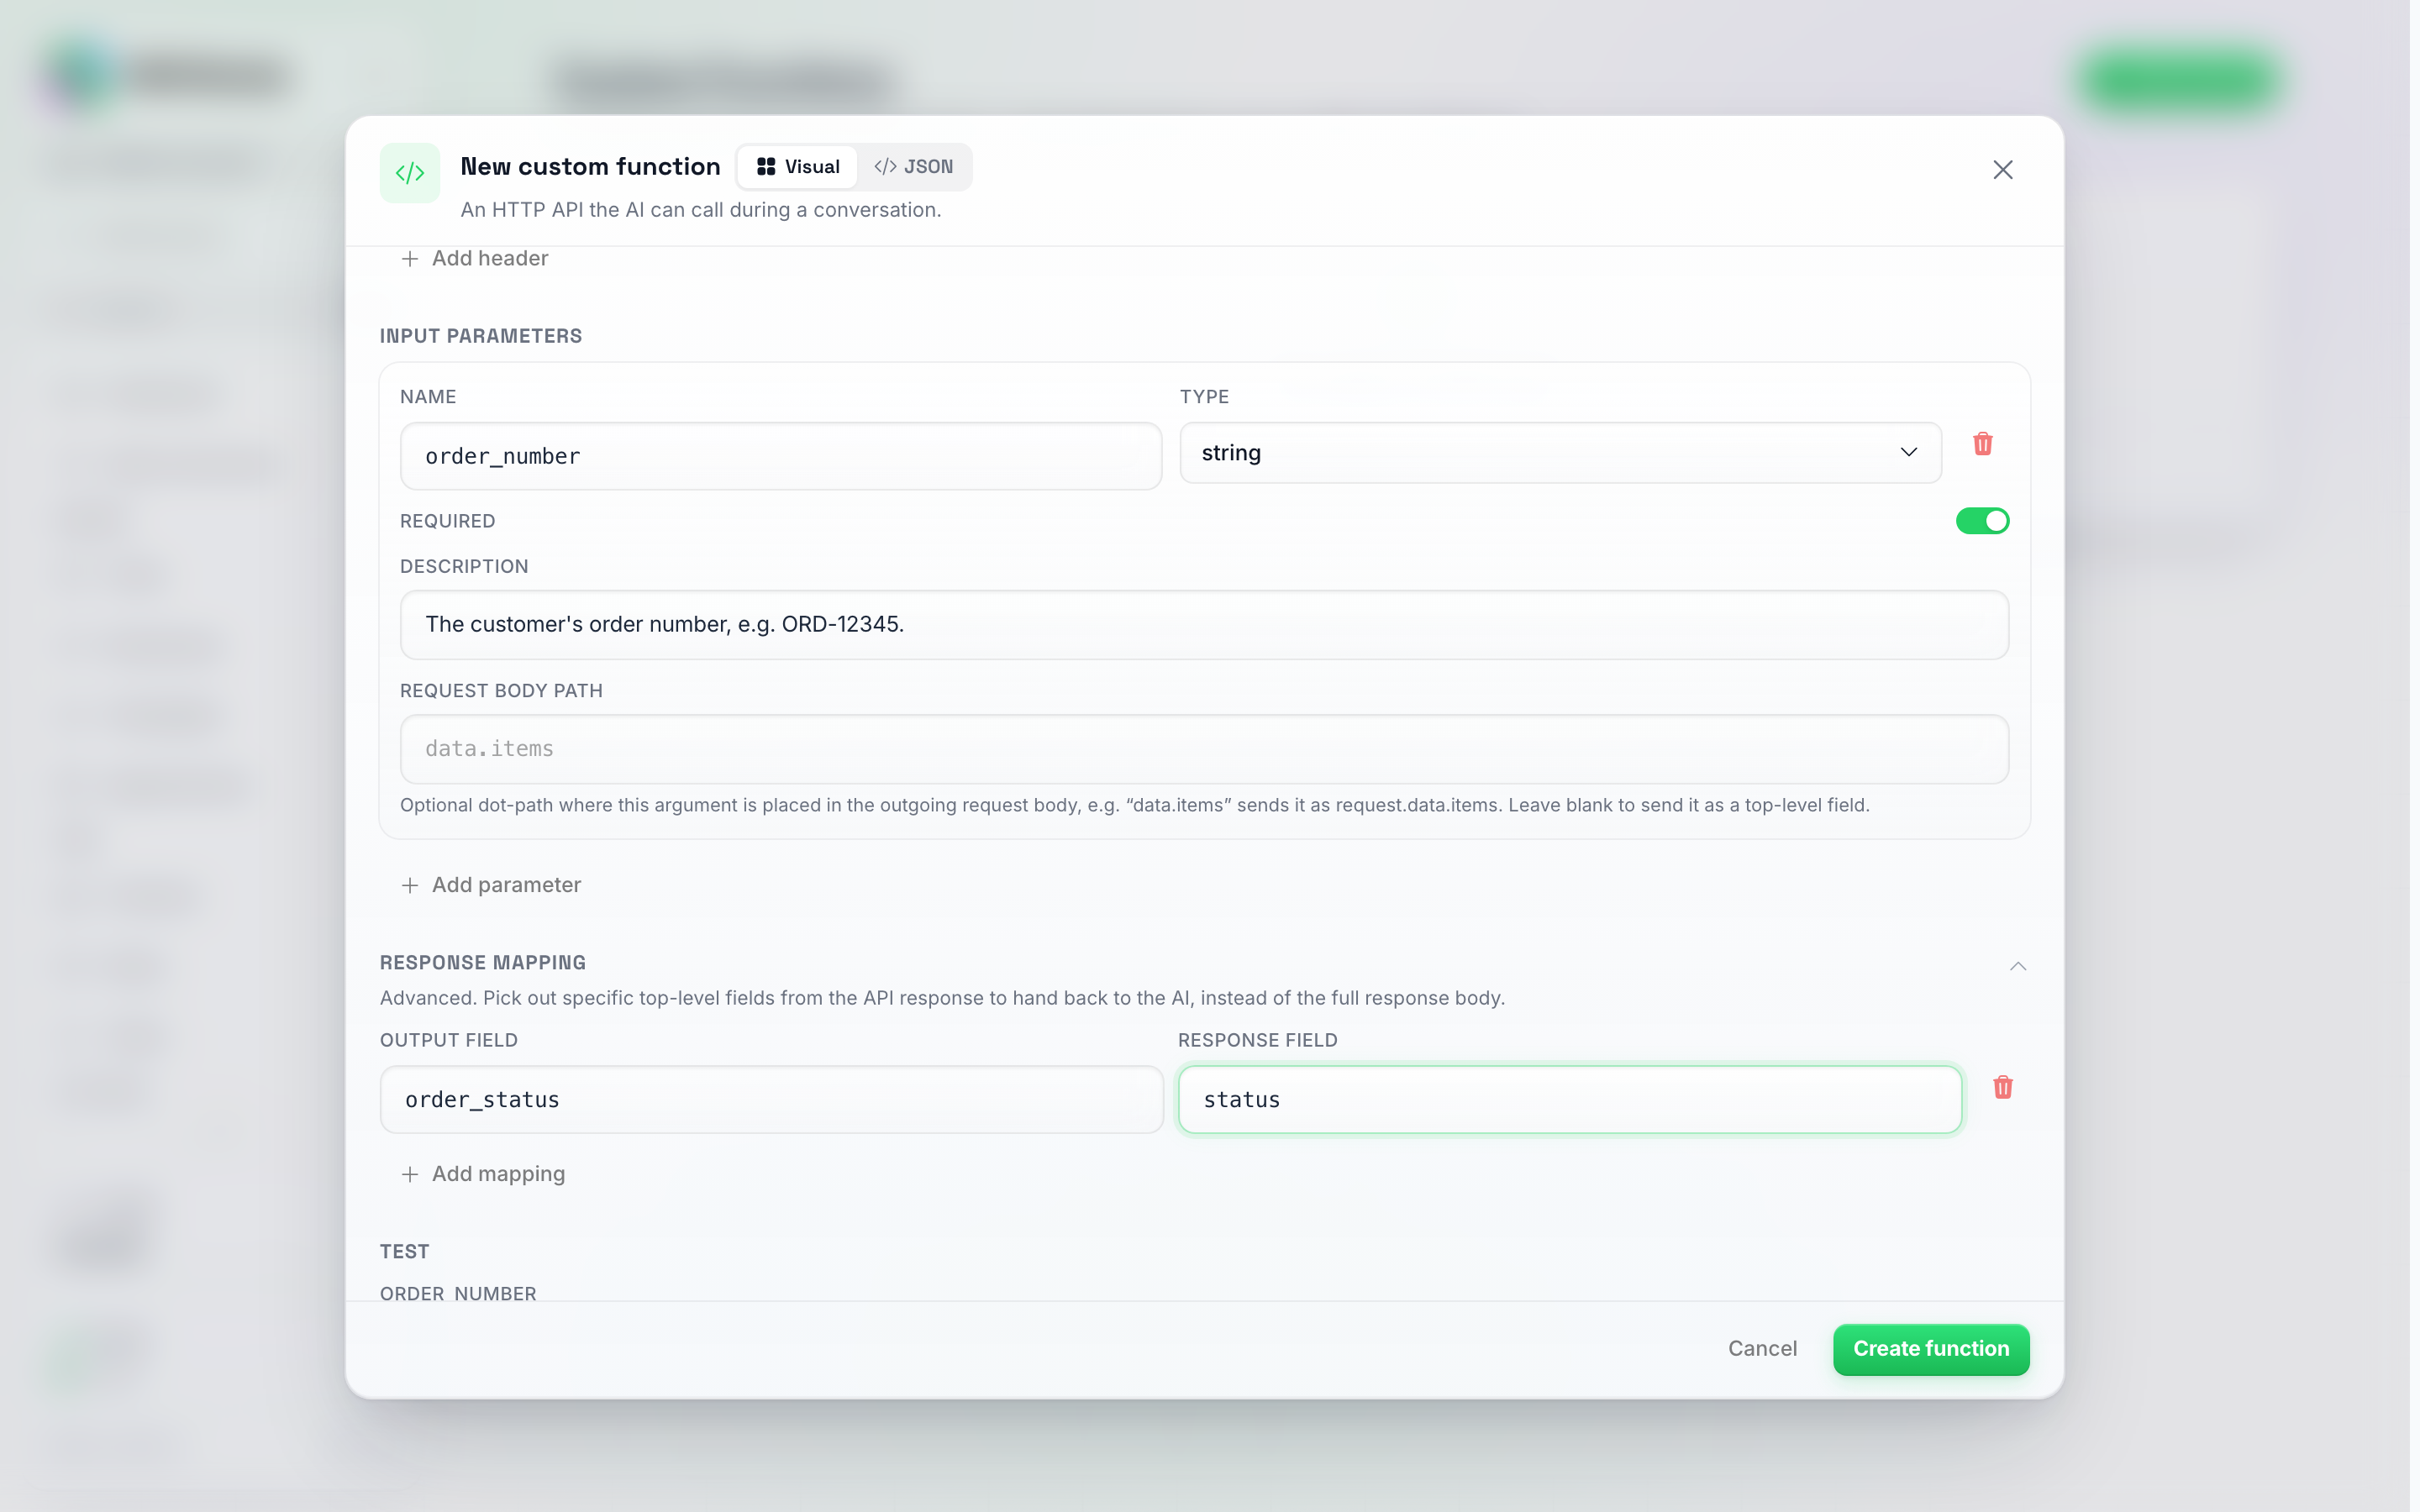Click the Test section heading
Viewport: 2420px width, 1512px height.
pos(405,1252)
